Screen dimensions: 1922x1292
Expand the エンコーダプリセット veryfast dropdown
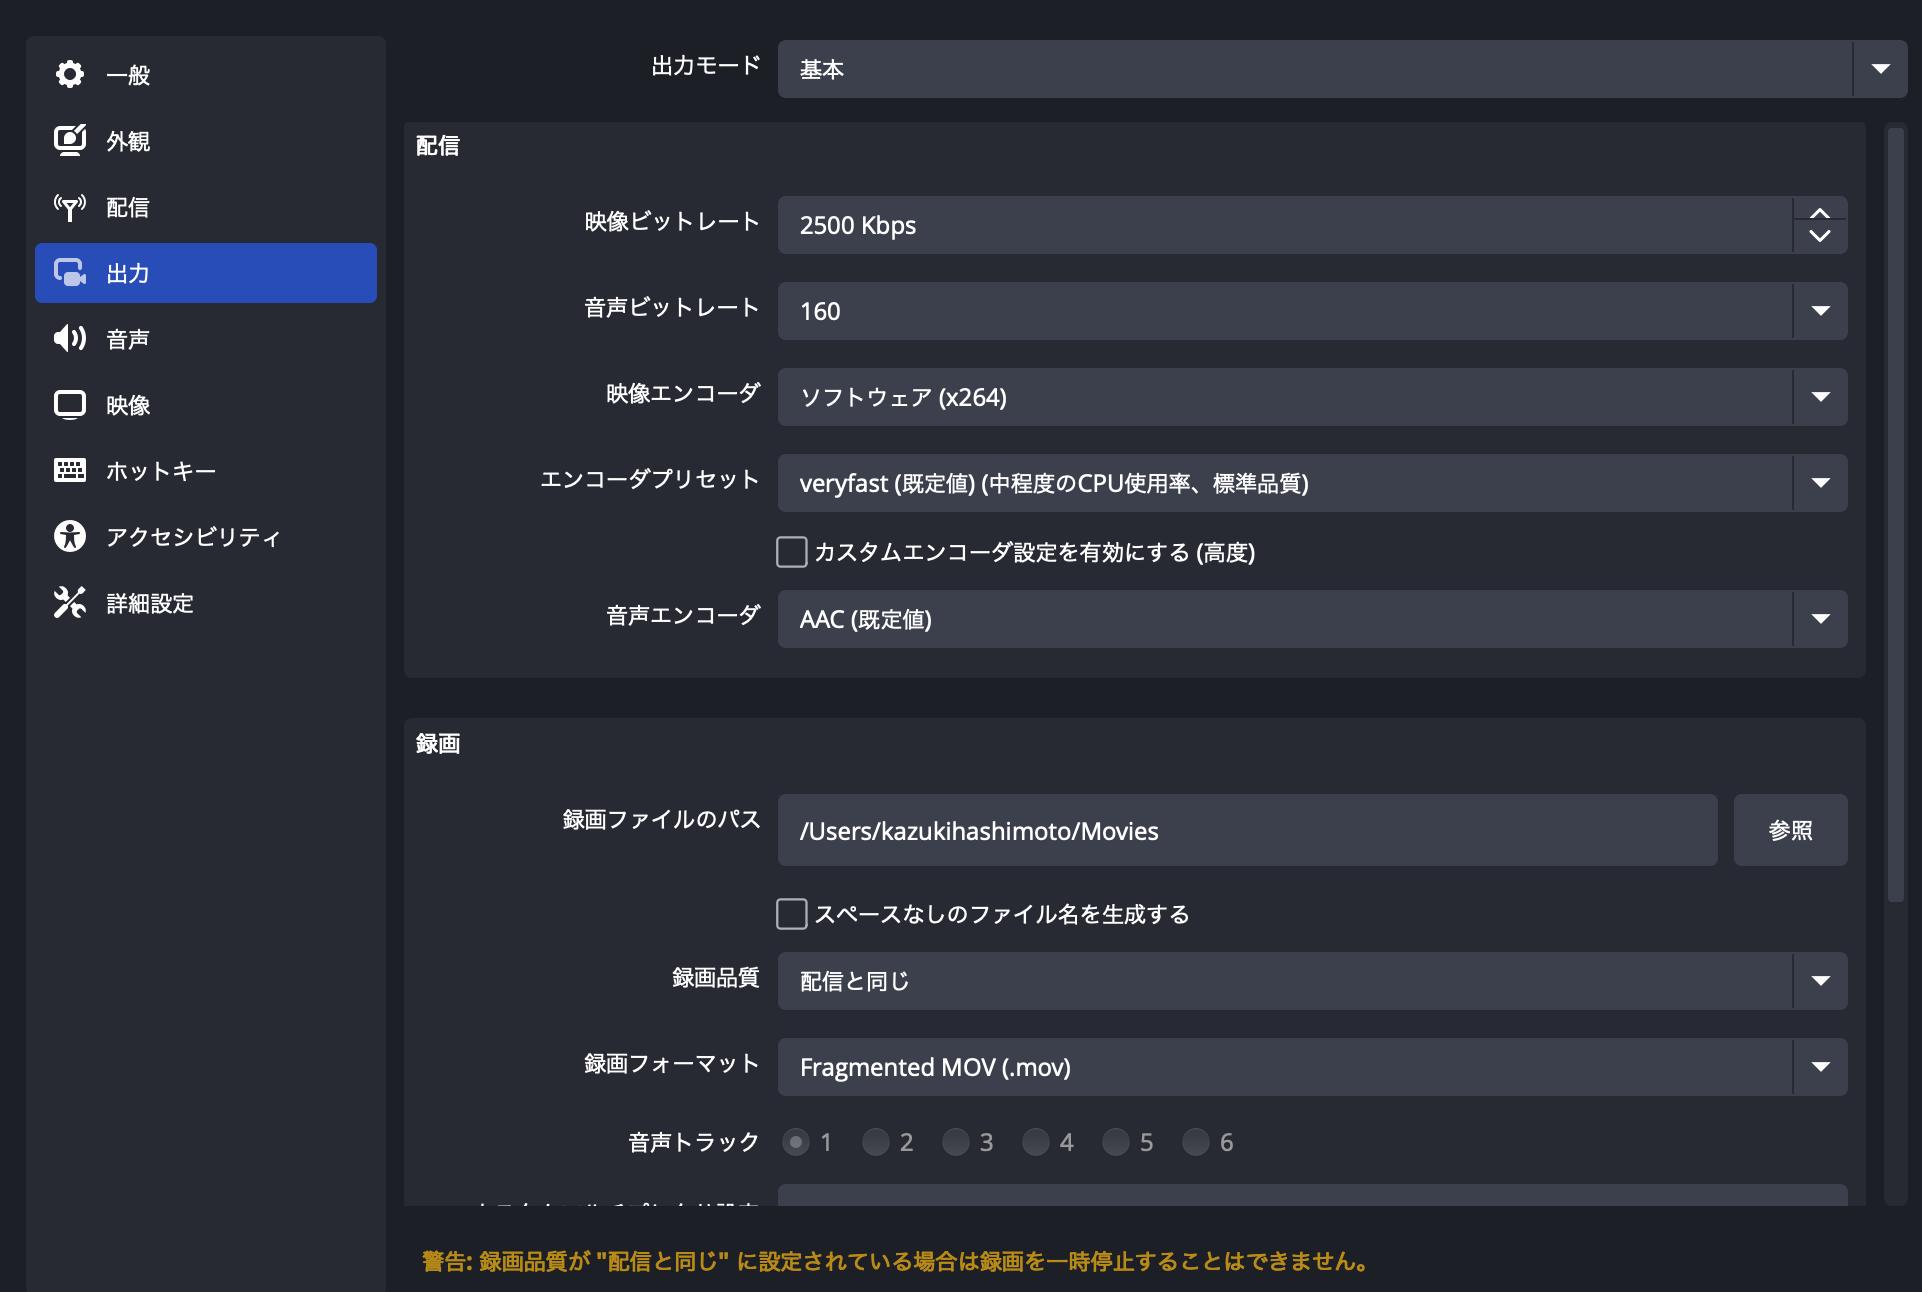(x=1312, y=483)
